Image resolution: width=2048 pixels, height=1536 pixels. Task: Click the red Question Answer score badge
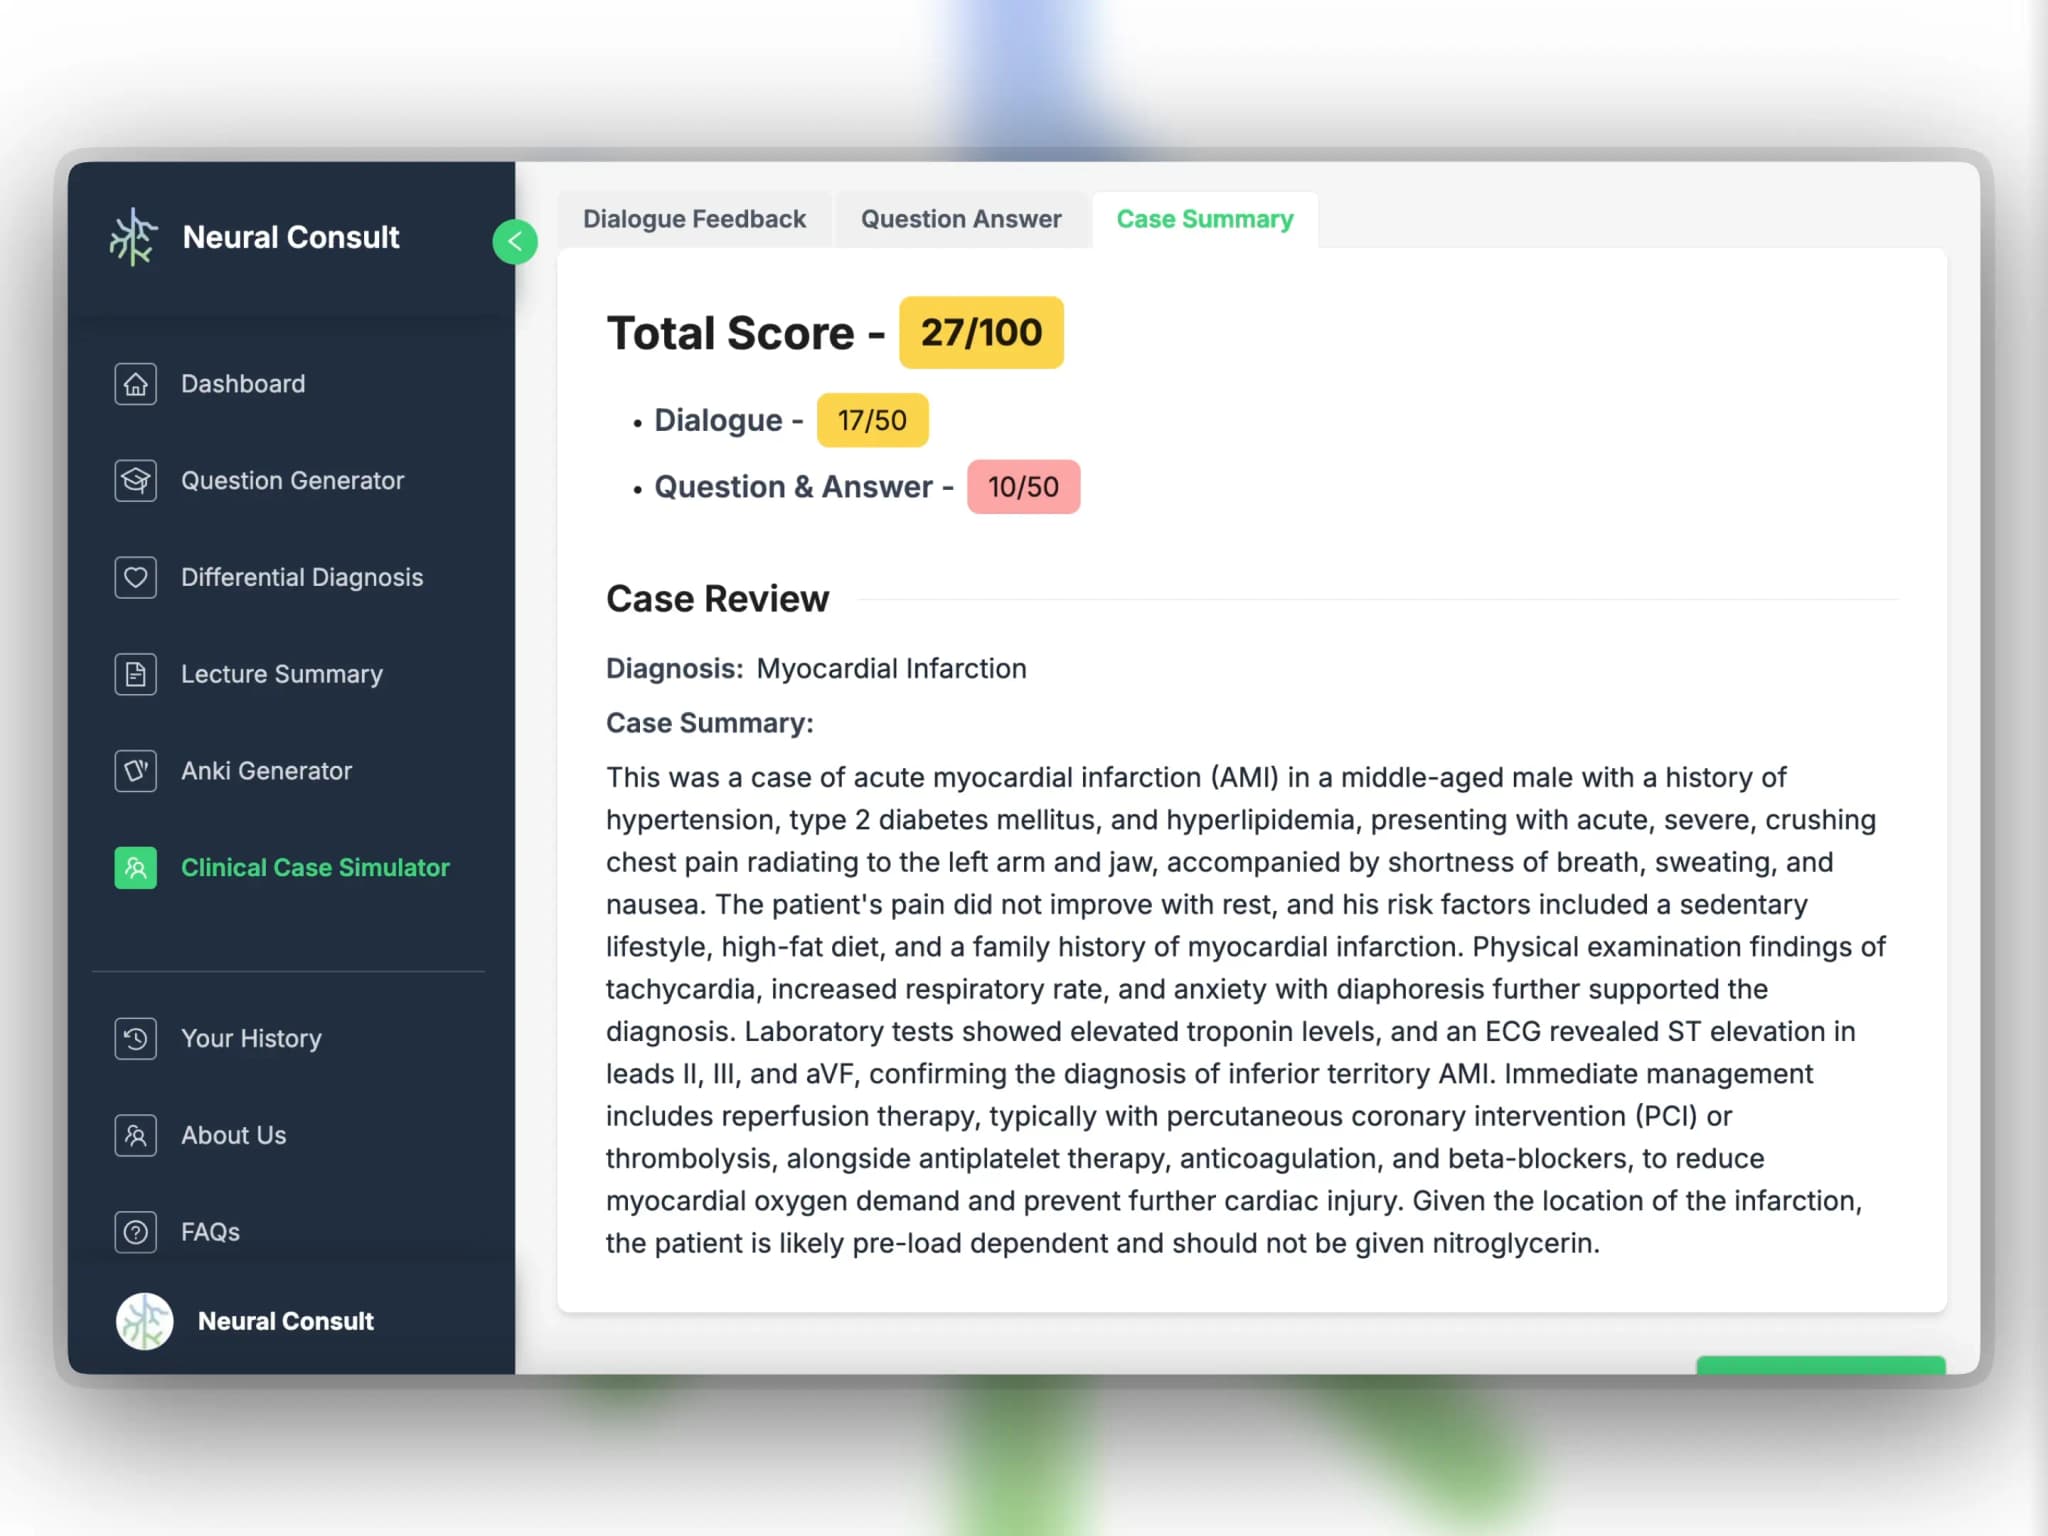point(1022,486)
